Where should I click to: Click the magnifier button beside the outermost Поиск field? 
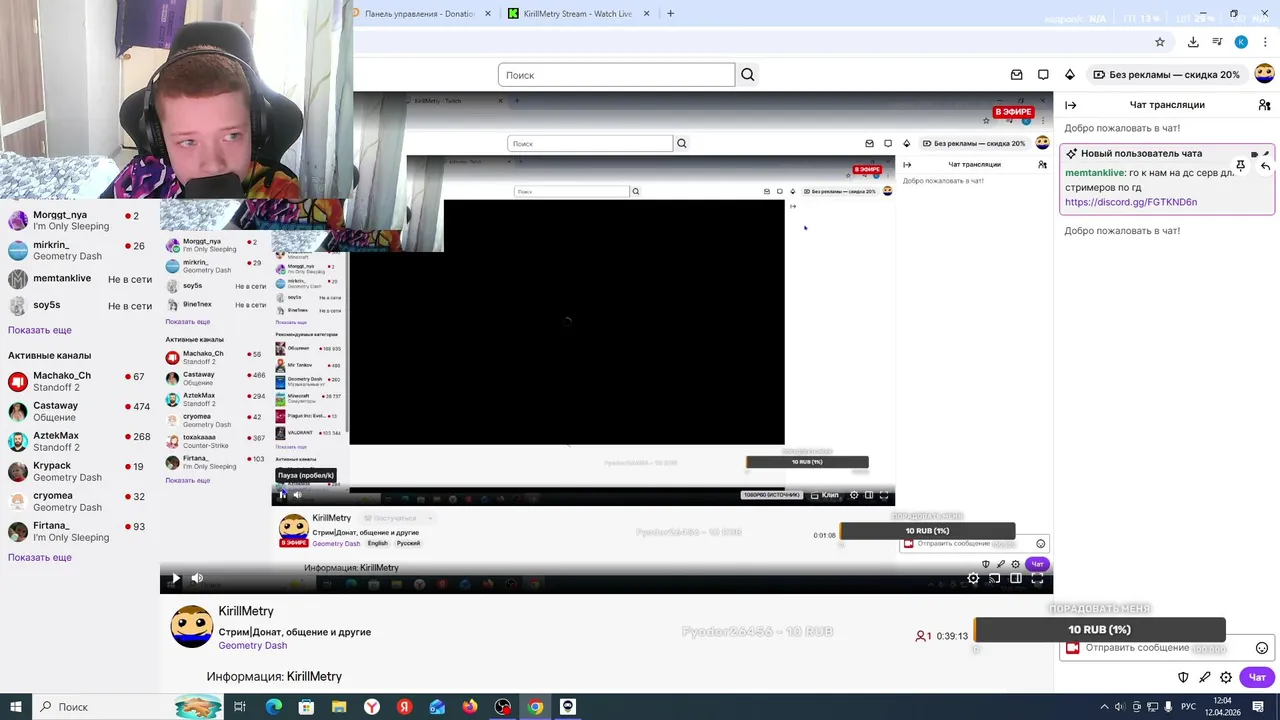click(x=748, y=75)
